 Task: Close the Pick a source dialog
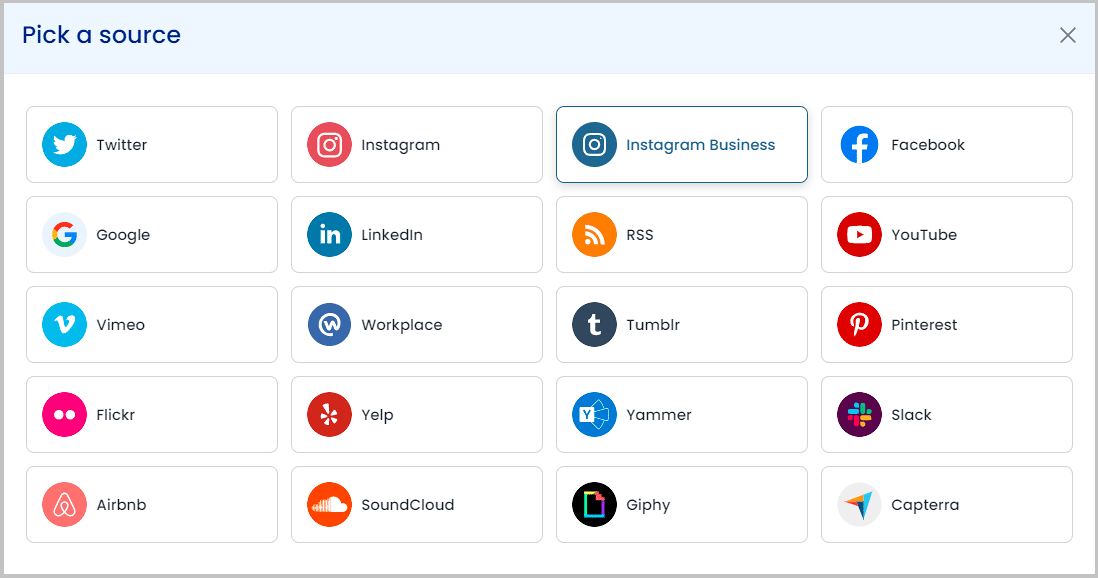point(1067,35)
